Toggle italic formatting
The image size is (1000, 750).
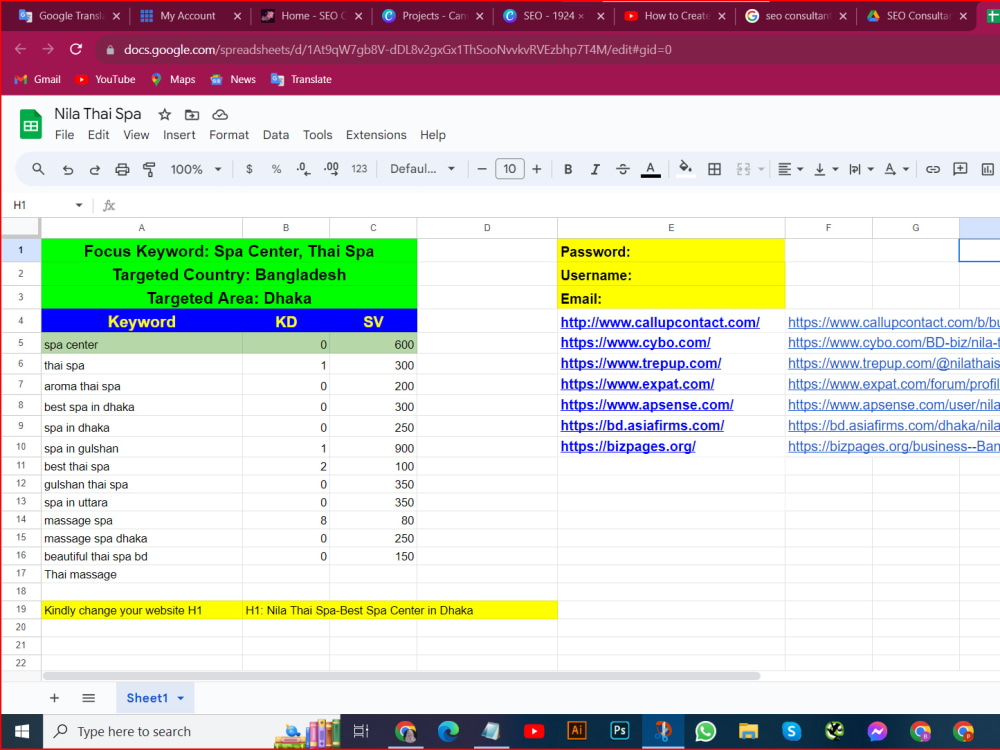click(595, 169)
